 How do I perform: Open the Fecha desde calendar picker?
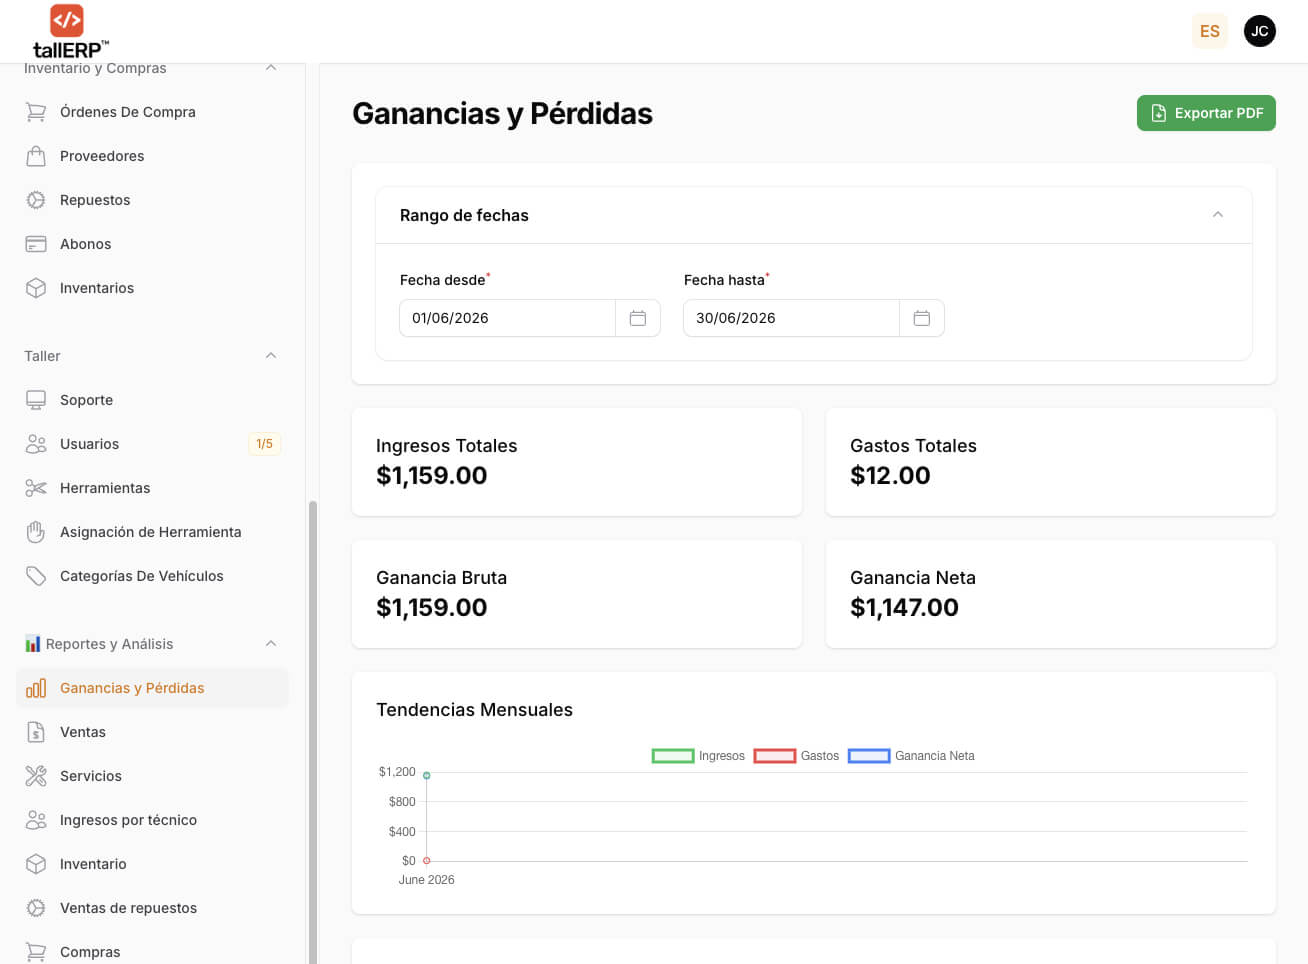[x=638, y=318]
